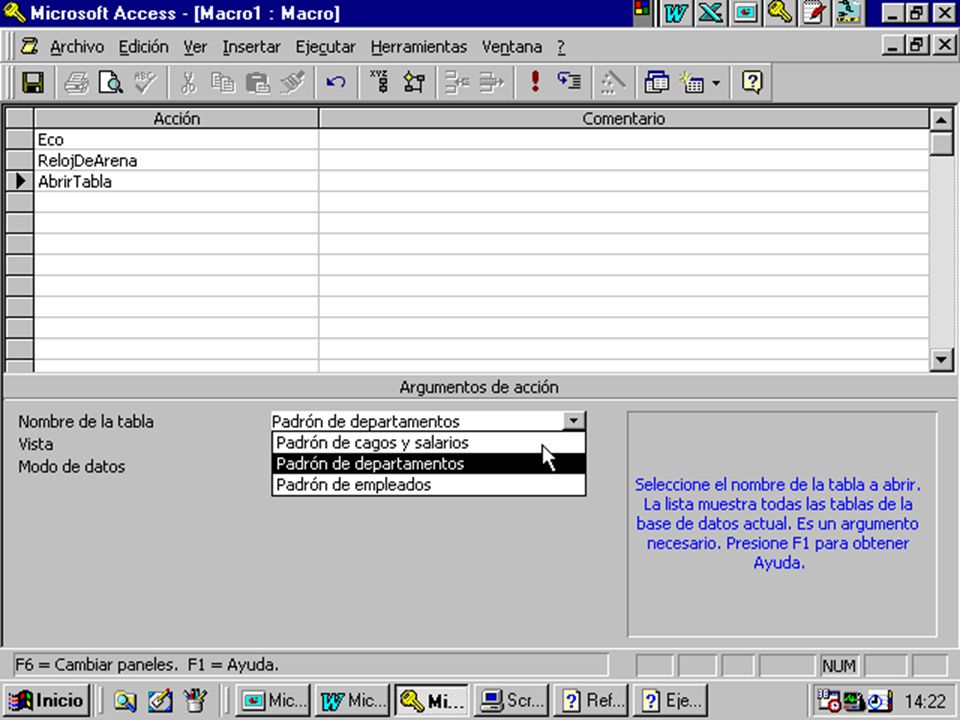Expand the New Object dropdown arrow
This screenshot has height=720, width=960.
coord(716,83)
